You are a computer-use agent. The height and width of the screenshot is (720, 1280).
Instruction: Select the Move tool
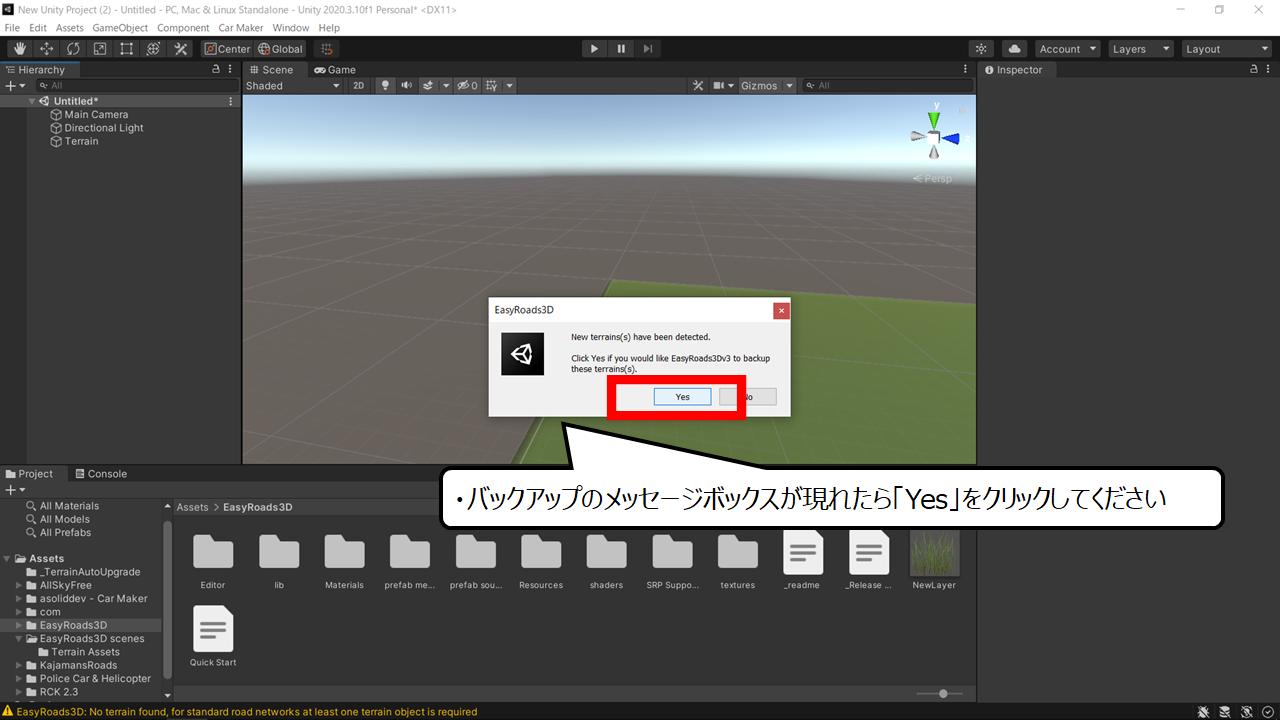click(x=46, y=49)
